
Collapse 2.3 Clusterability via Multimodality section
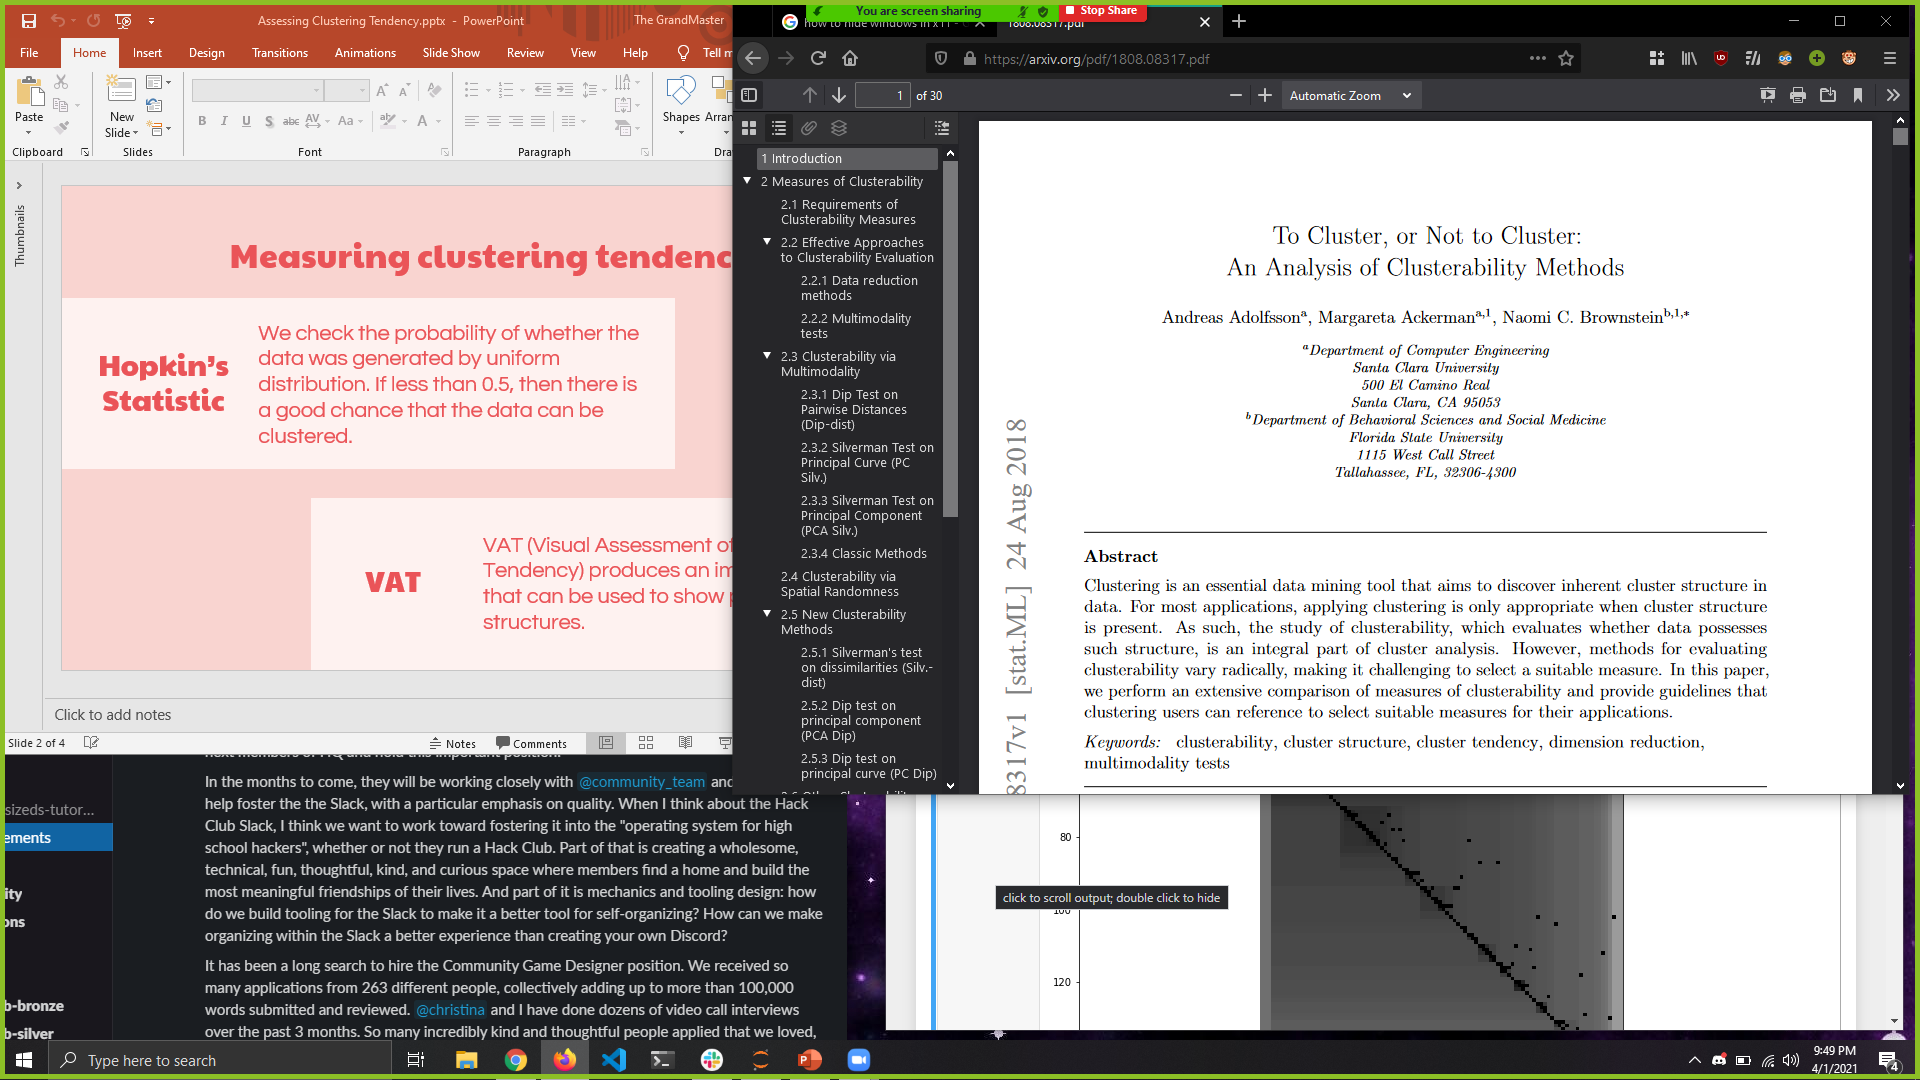coord(767,356)
